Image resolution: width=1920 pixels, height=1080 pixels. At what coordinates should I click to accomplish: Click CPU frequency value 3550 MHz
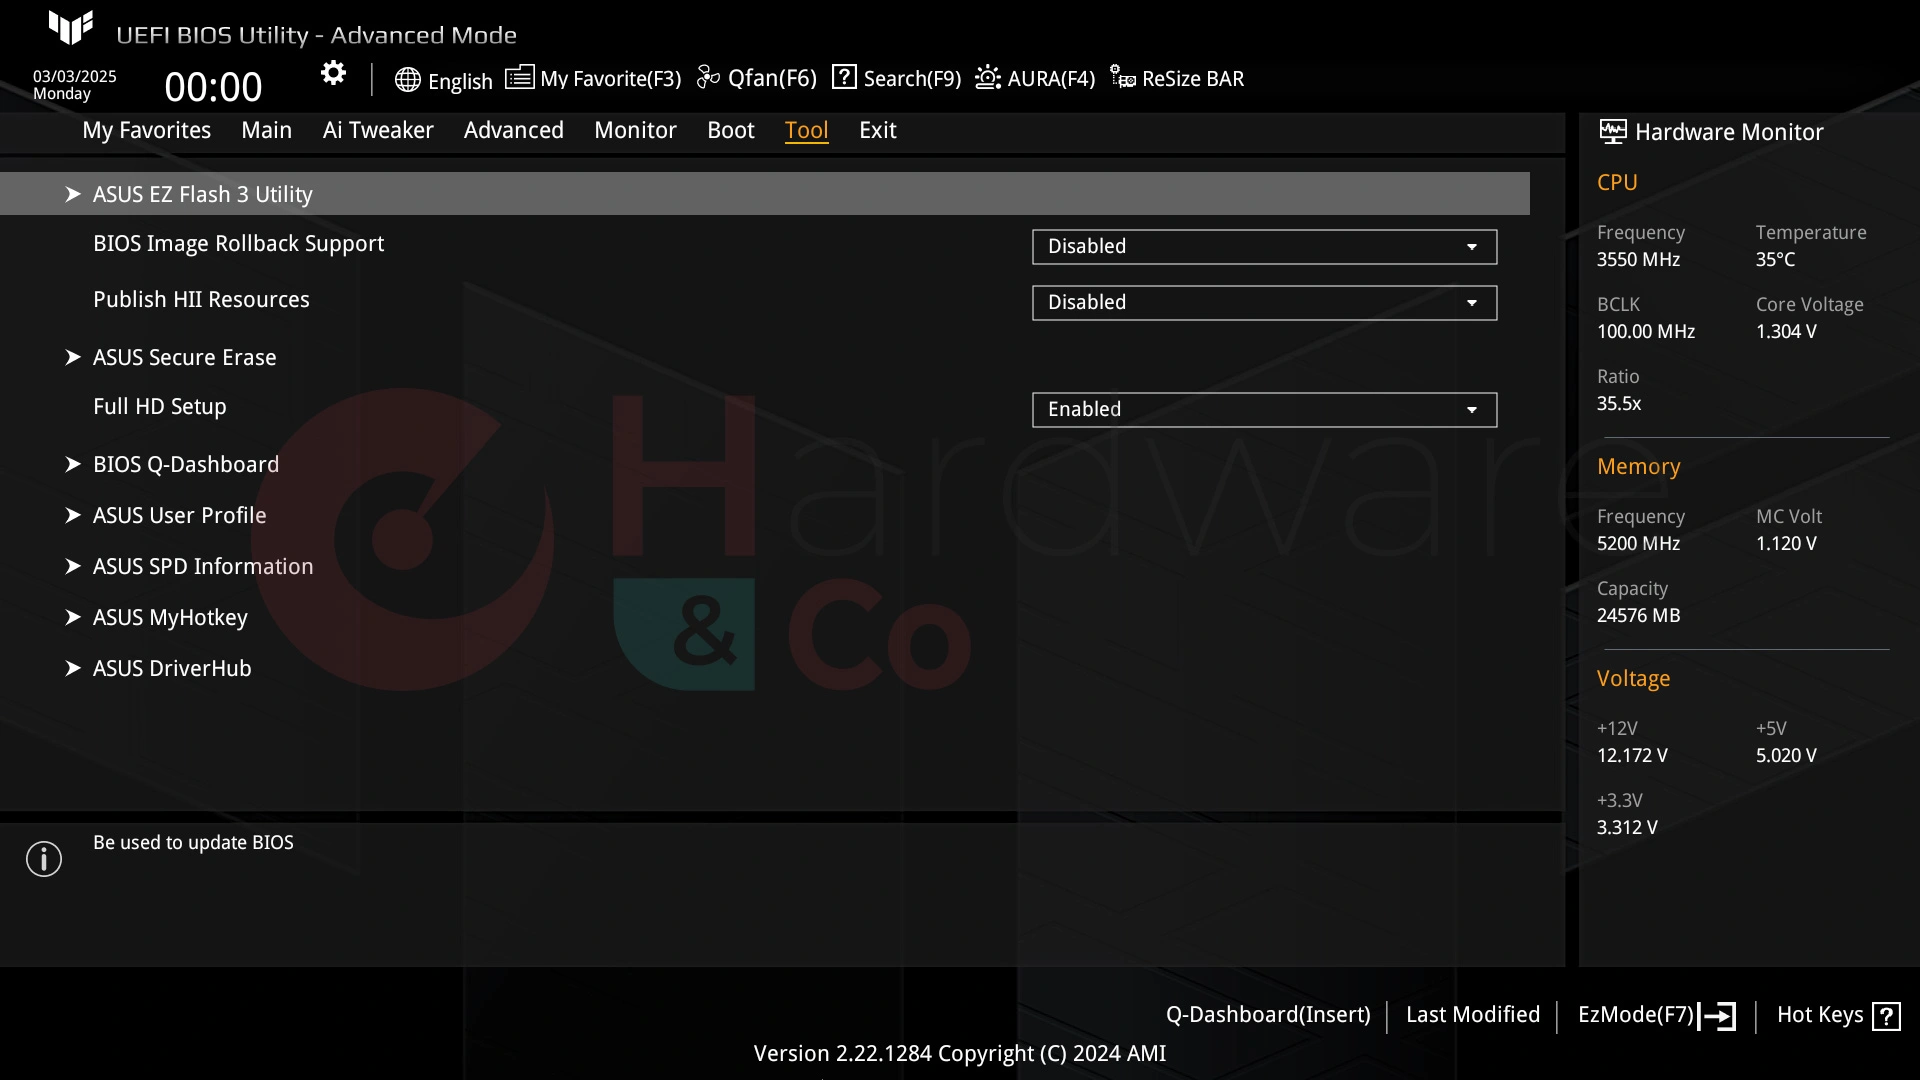point(1638,260)
